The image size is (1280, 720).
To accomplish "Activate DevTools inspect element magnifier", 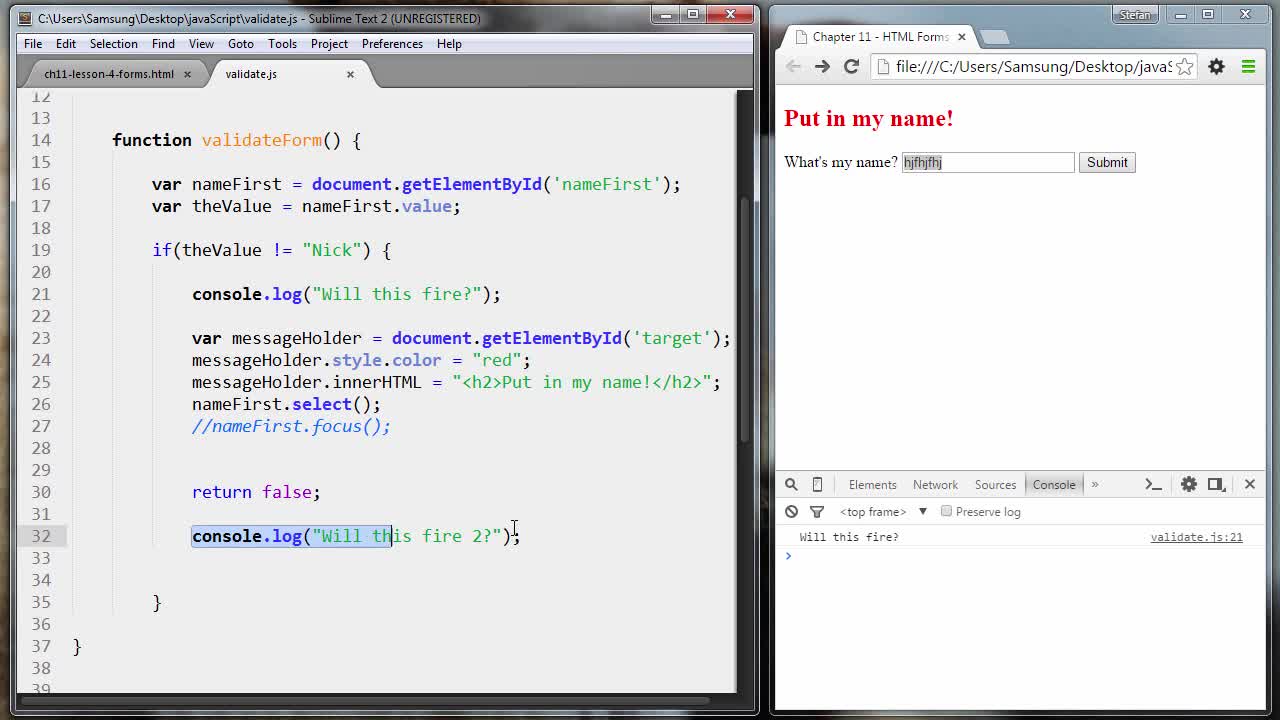I will (x=791, y=484).
